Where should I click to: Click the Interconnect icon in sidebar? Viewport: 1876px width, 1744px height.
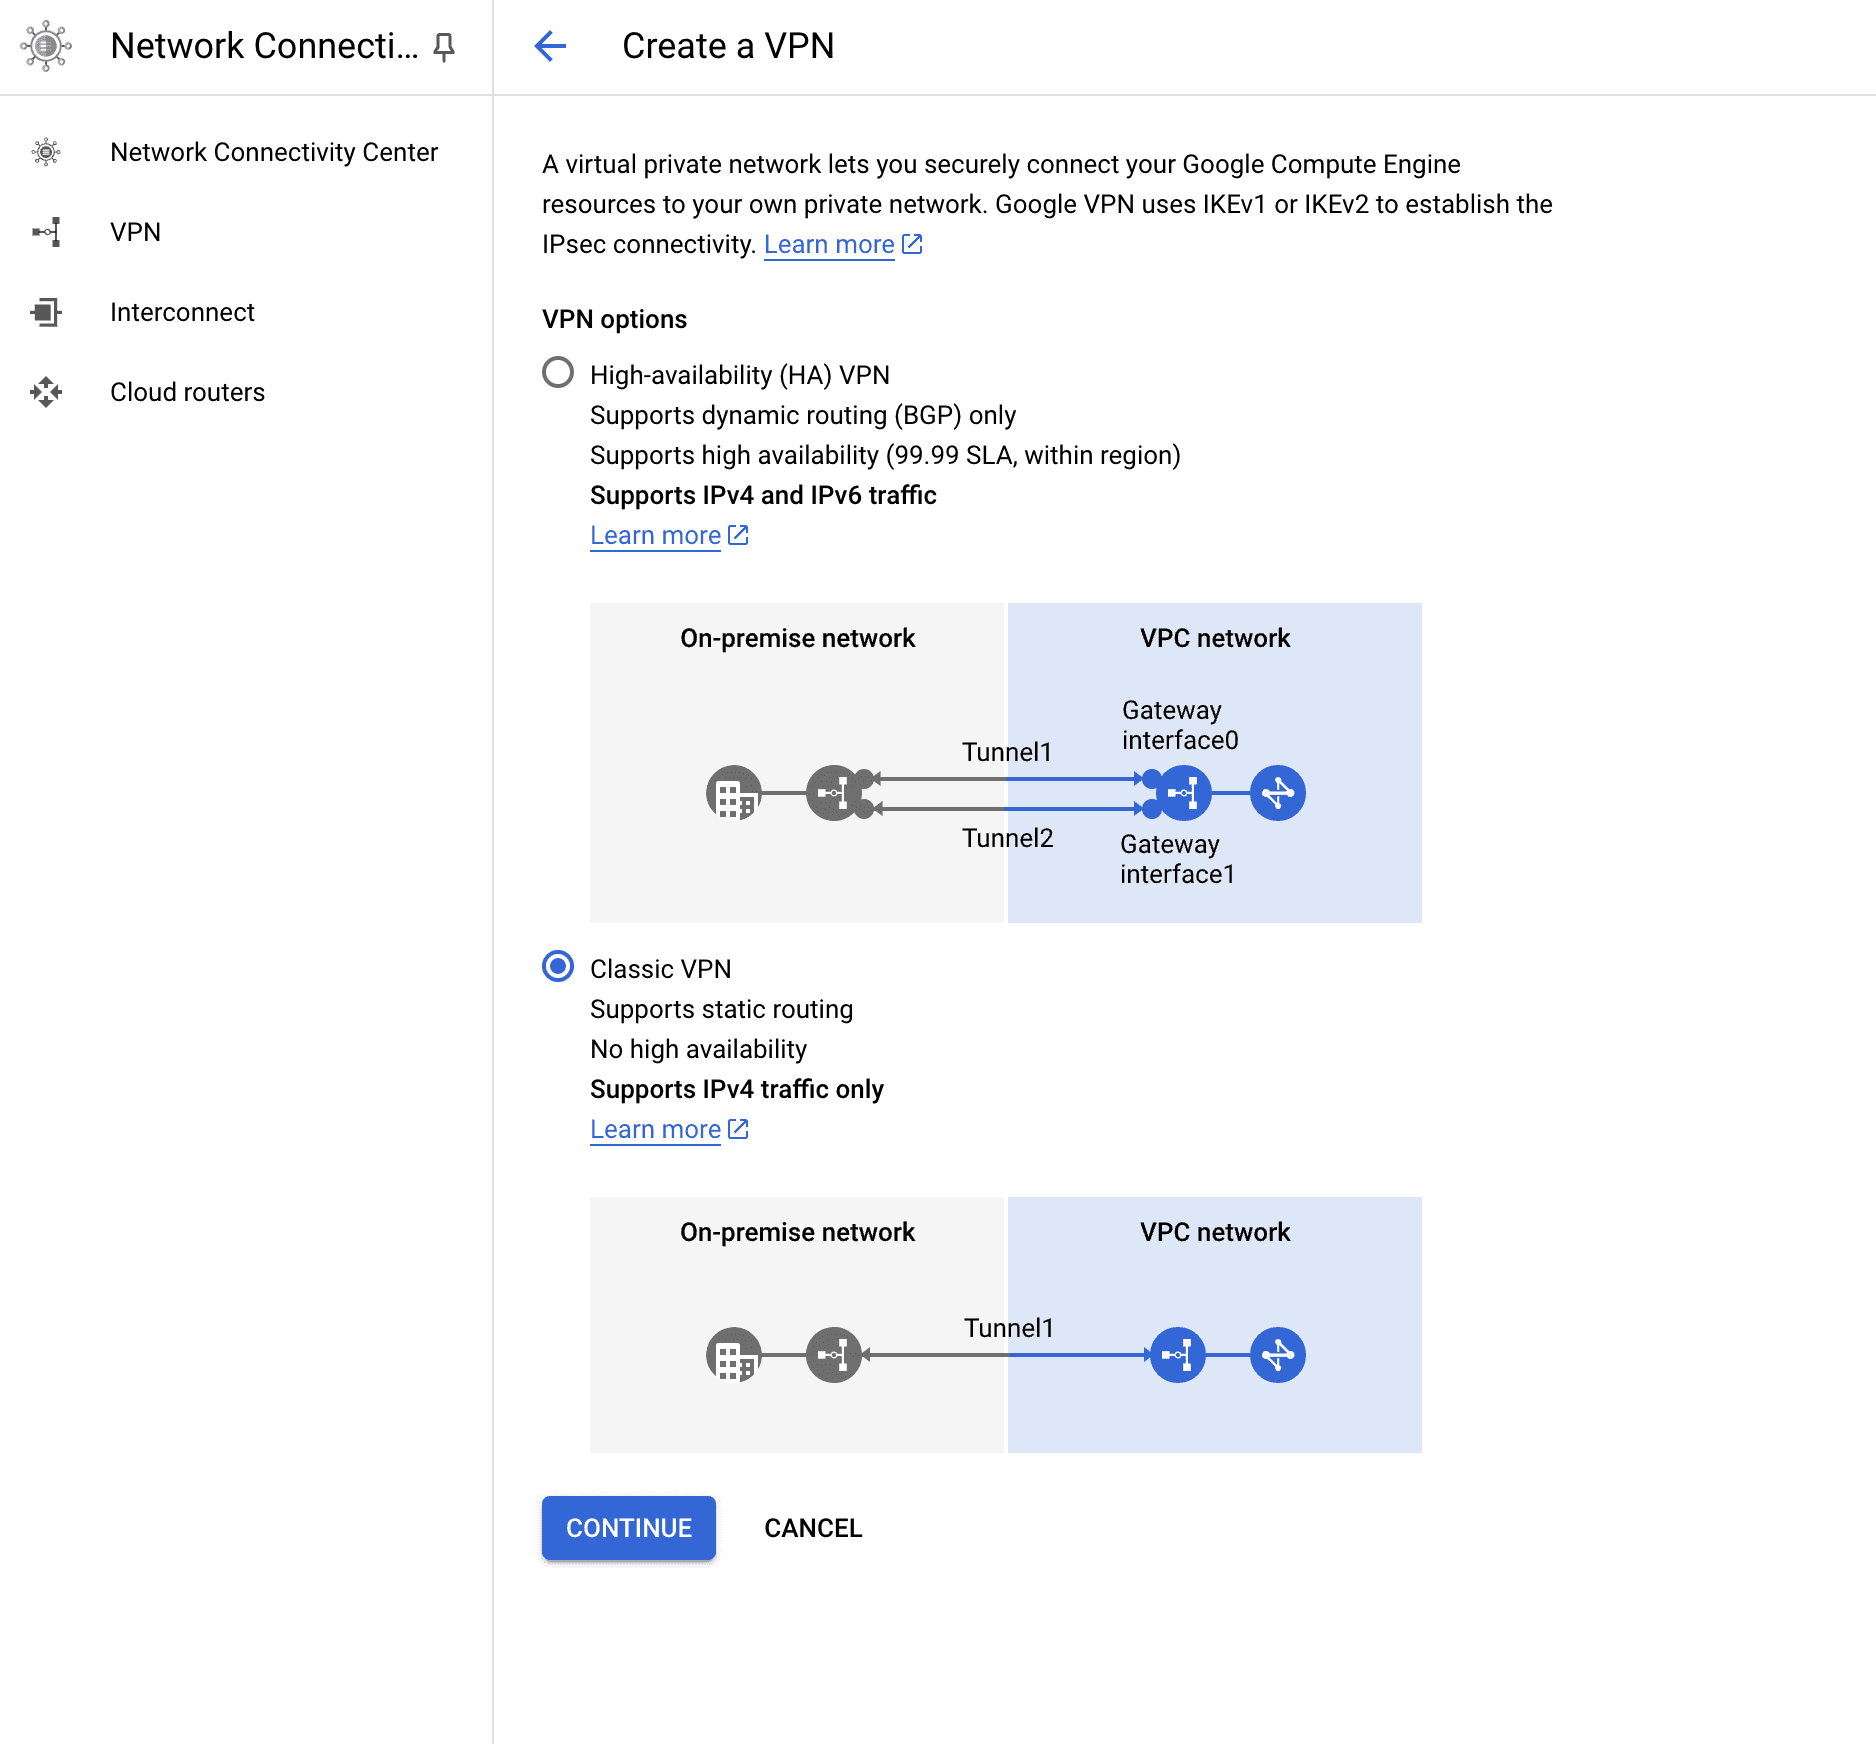[46, 312]
